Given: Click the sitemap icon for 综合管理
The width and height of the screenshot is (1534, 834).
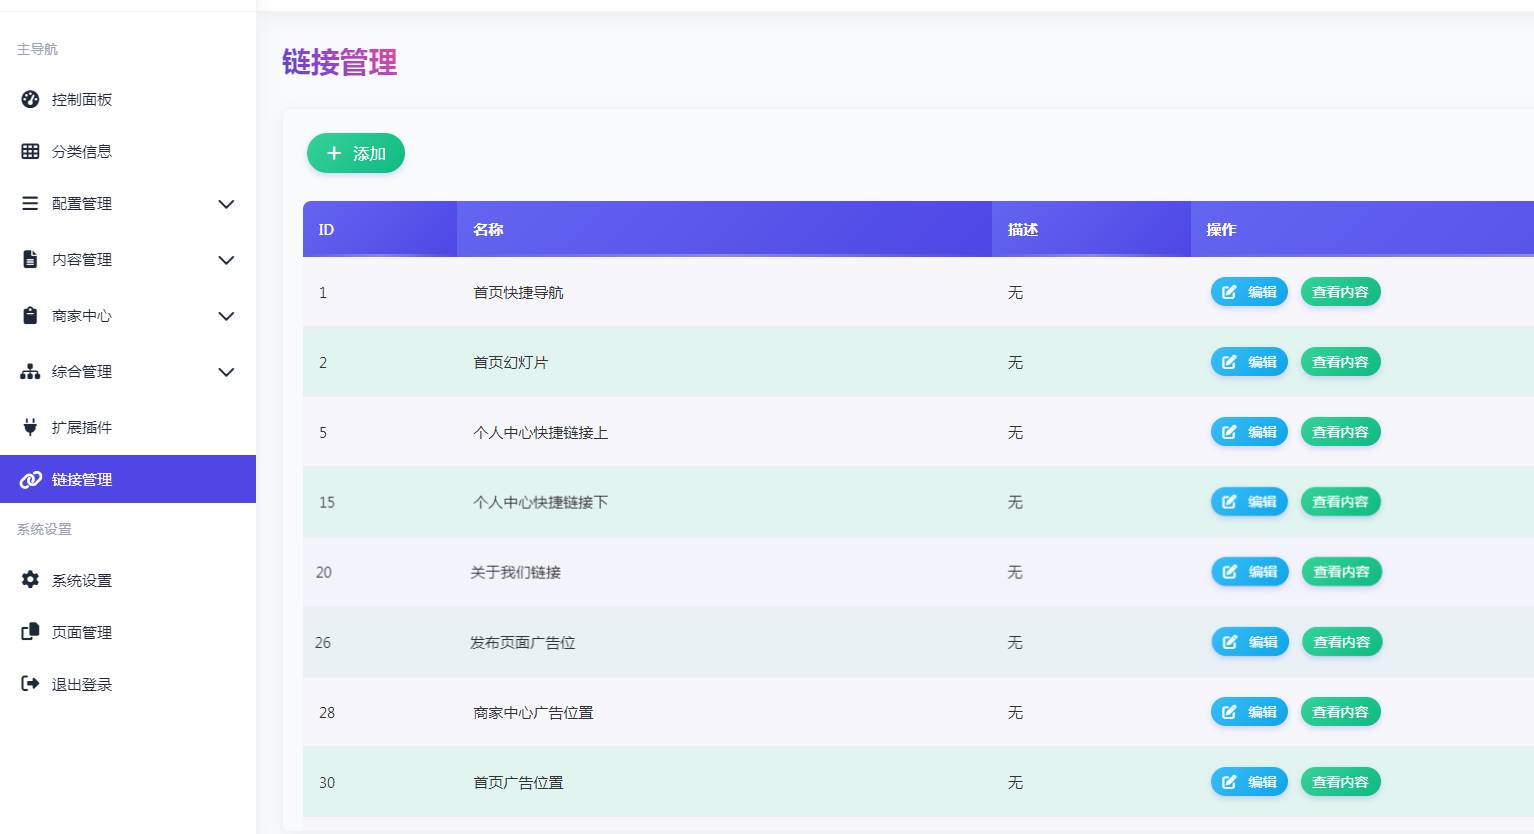Looking at the screenshot, I should click(30, 371).
